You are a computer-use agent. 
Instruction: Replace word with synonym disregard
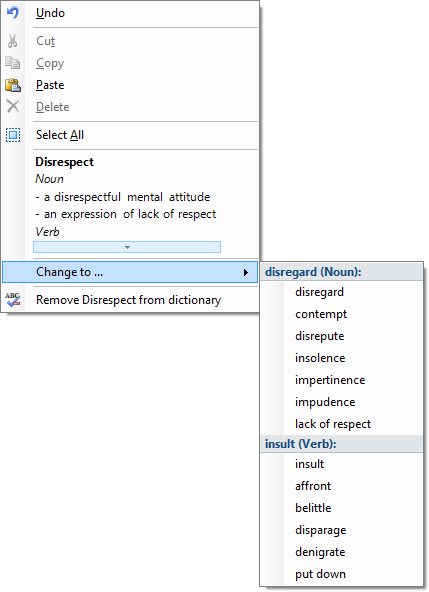[x=341, y=292]
